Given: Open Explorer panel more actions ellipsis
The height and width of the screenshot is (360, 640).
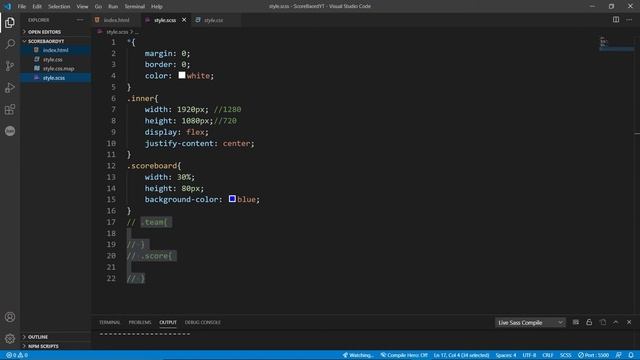Looking at the screenshot, I should point(80,20).
